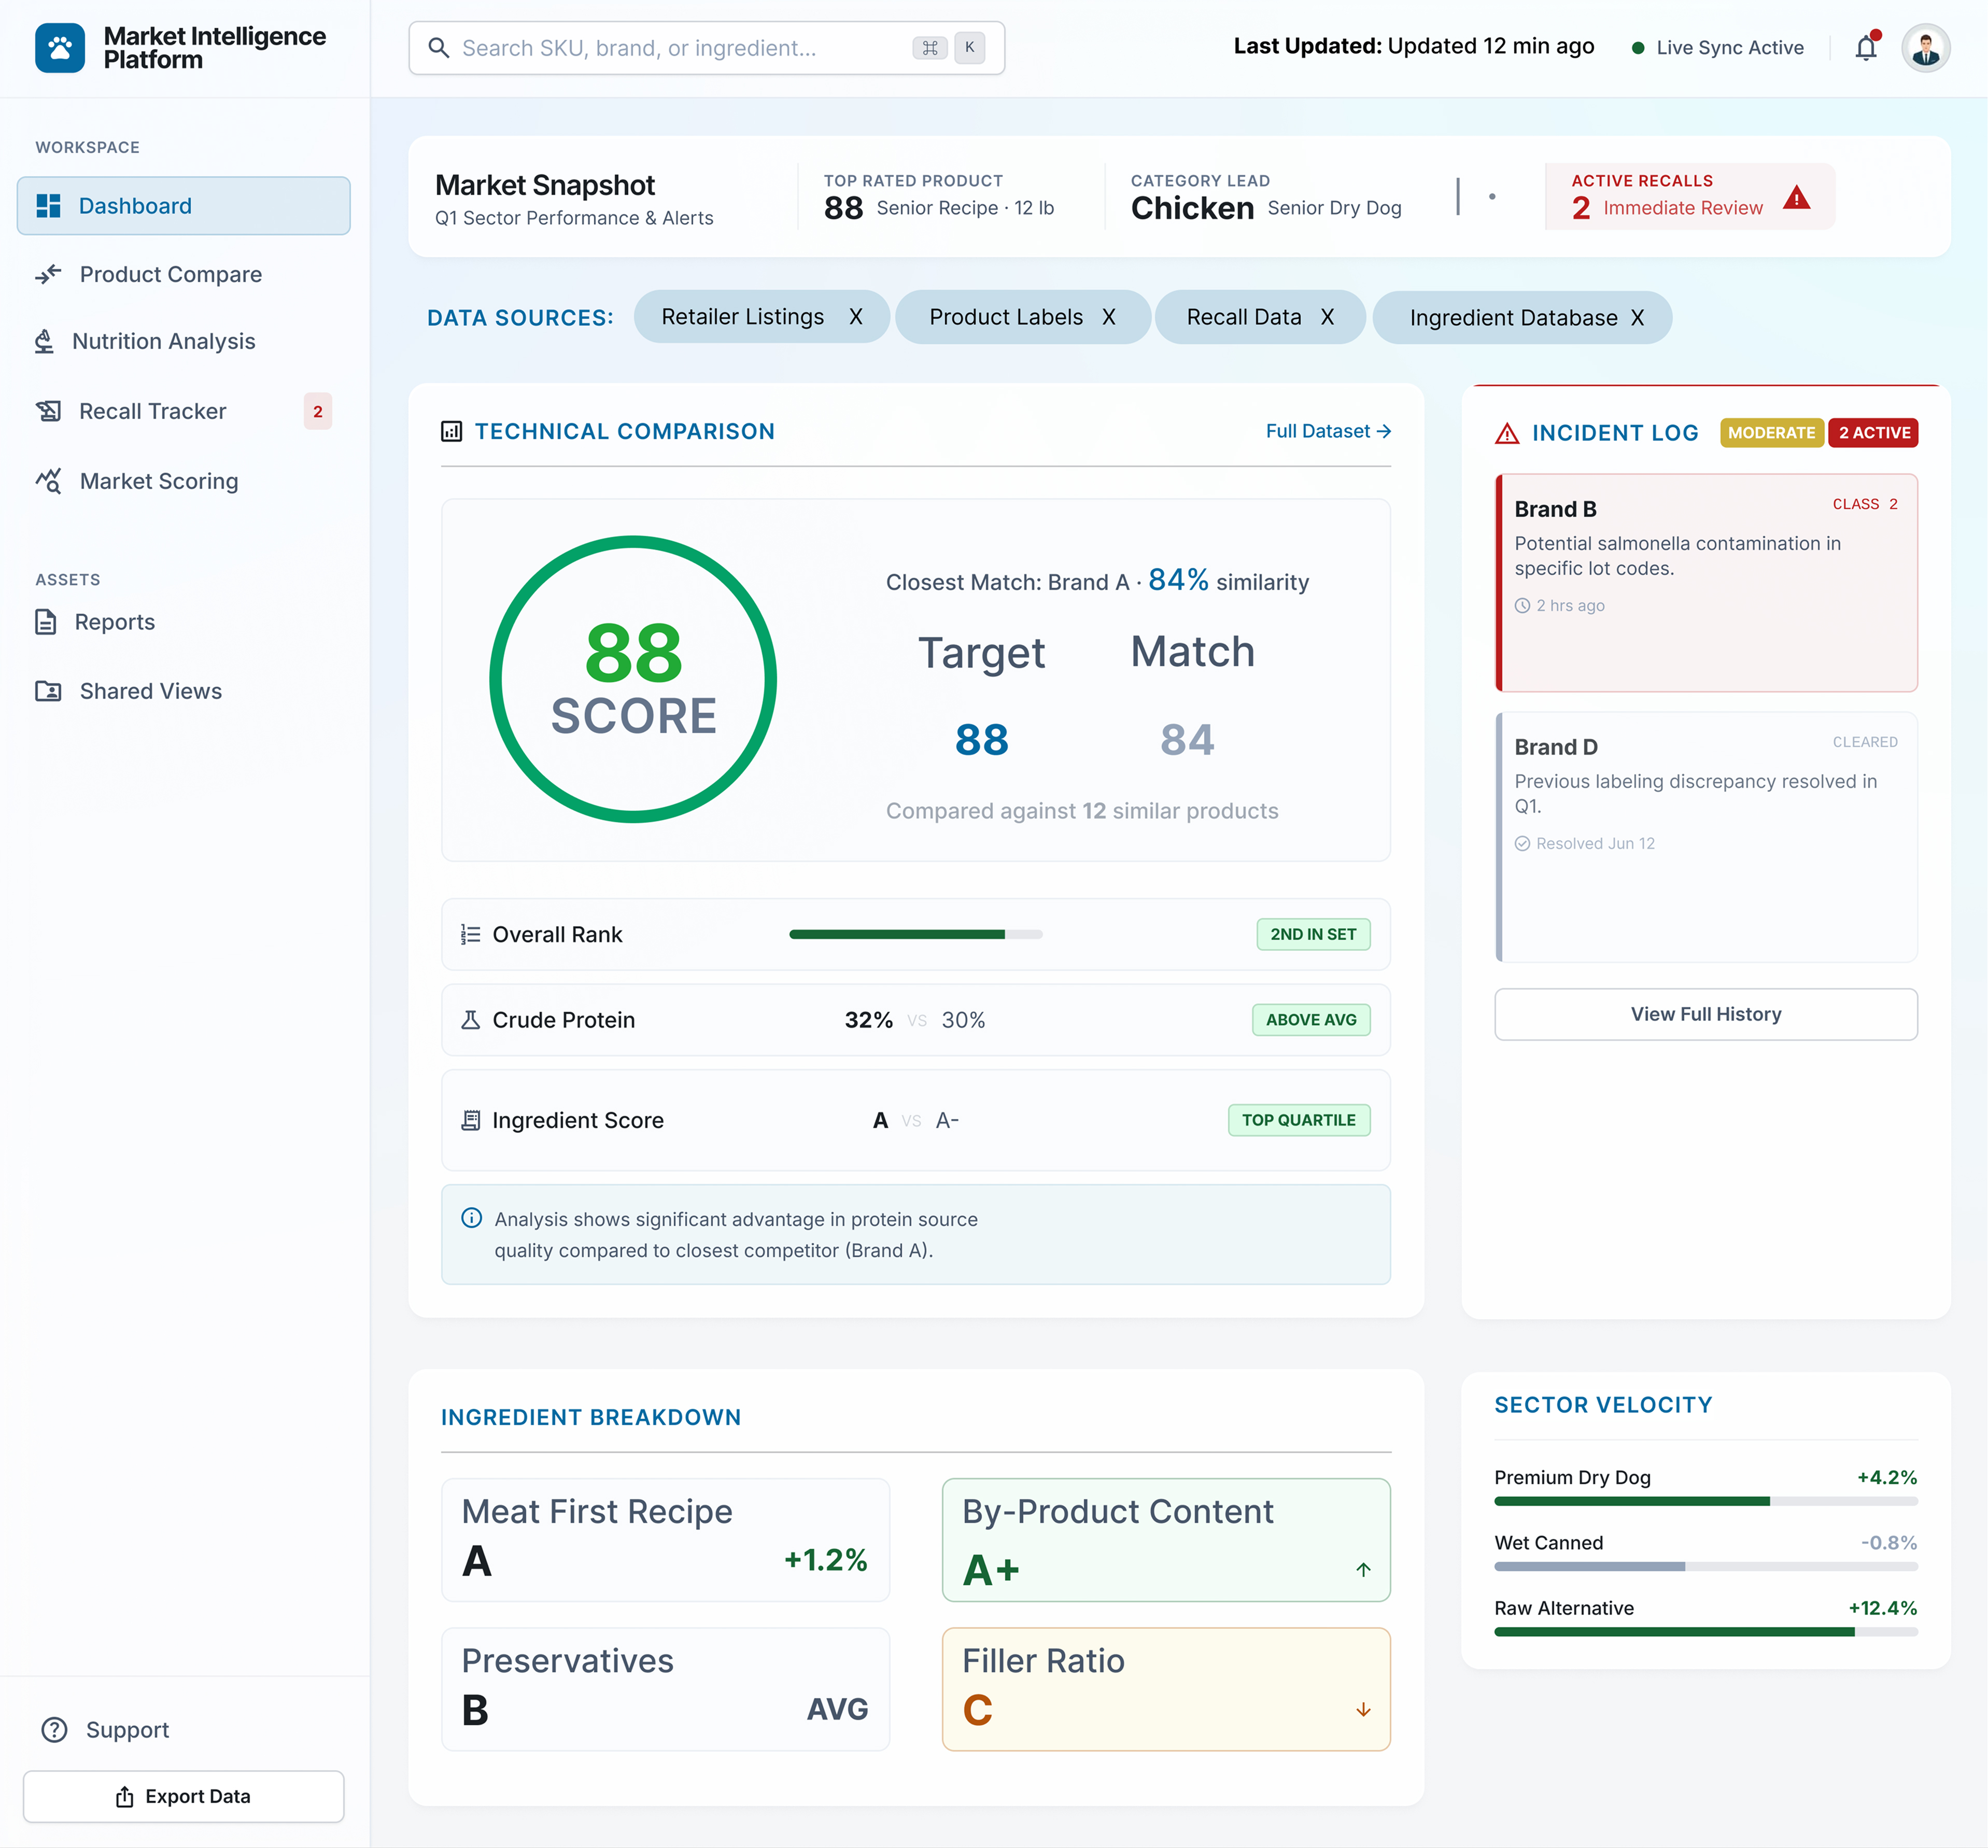Screen dimensions: 1988x1848
Task: Click the 88 score circle
Action: pyautogui.click(x=633, y=680)
